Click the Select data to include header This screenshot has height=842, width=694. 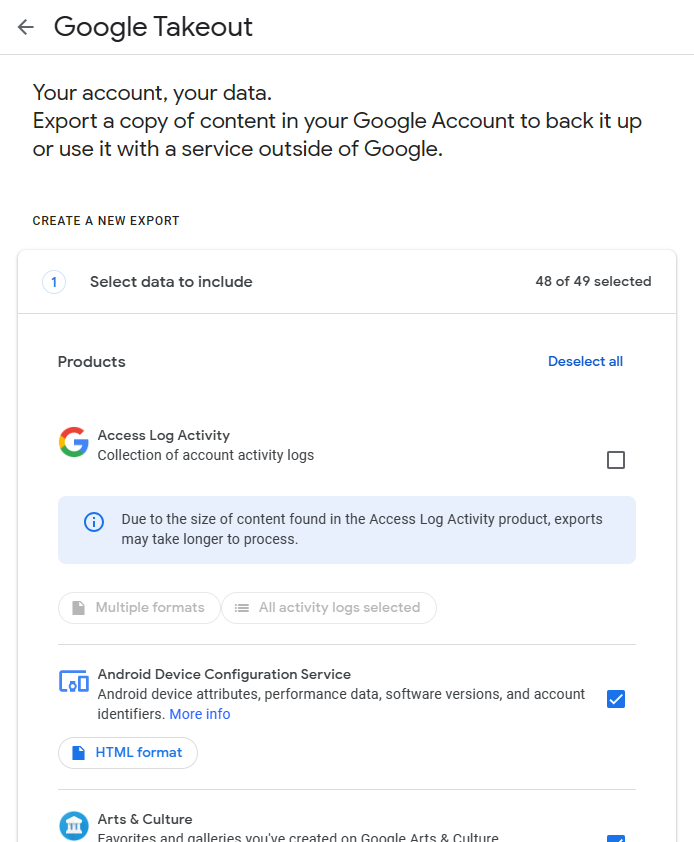tap(171, 282)
